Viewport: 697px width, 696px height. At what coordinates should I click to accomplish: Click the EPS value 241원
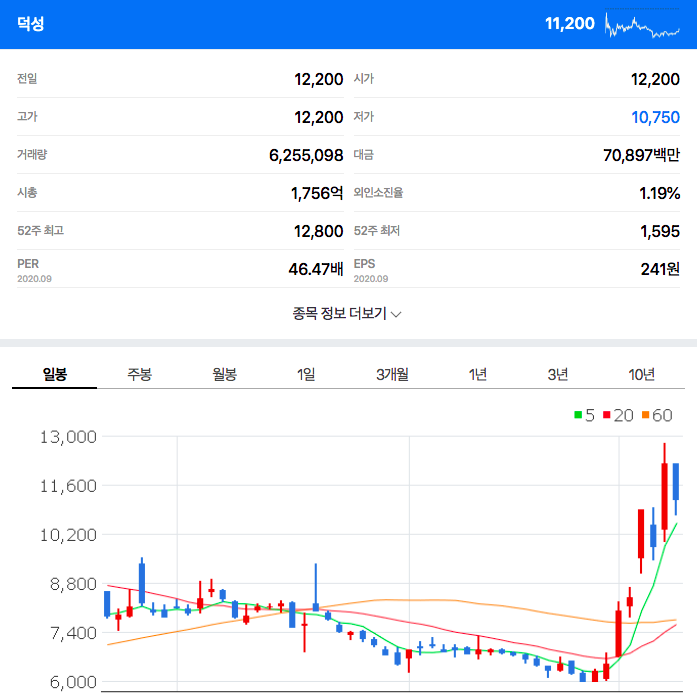pos(660,269)
